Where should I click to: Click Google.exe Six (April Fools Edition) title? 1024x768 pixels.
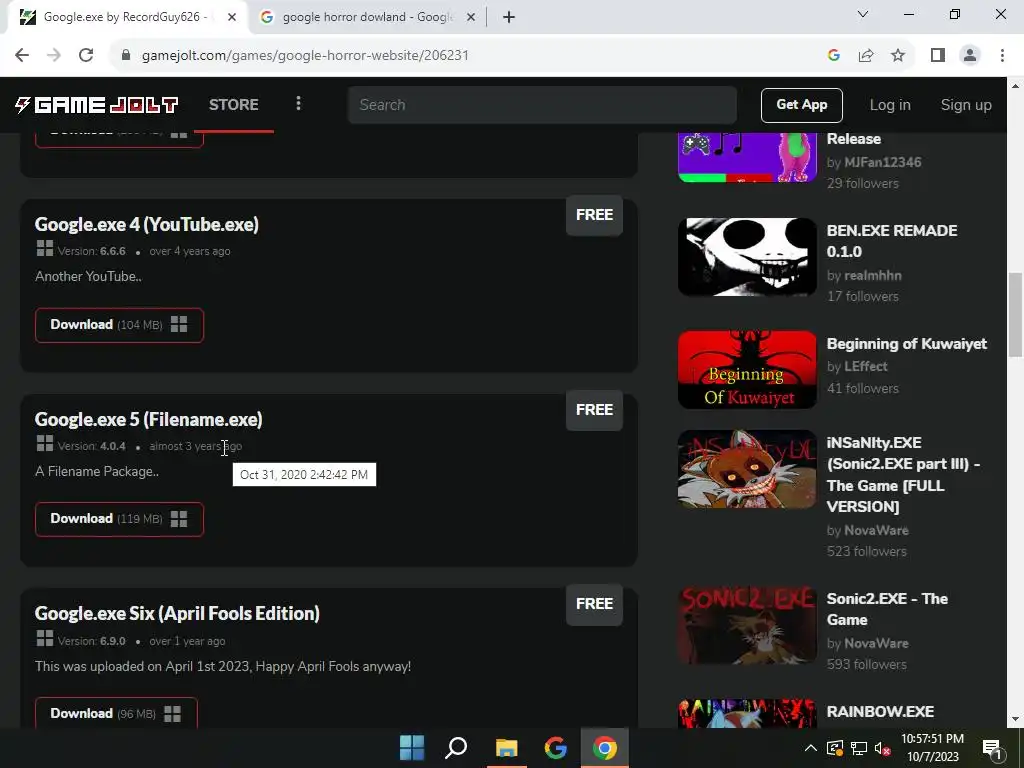[177, 614]
